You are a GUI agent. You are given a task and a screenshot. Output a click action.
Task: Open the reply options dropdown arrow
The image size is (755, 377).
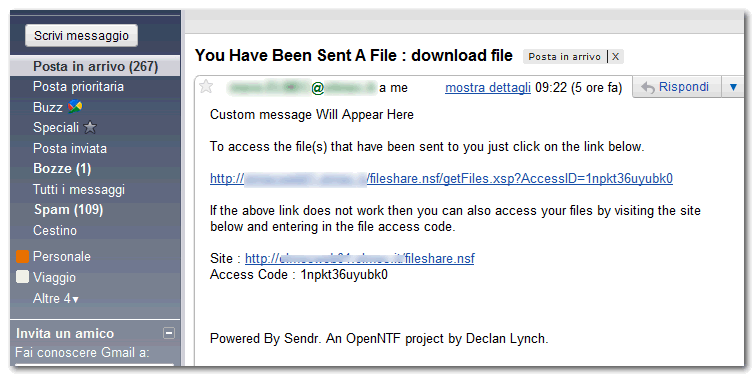pyautogui.click(x=733, y=87)
